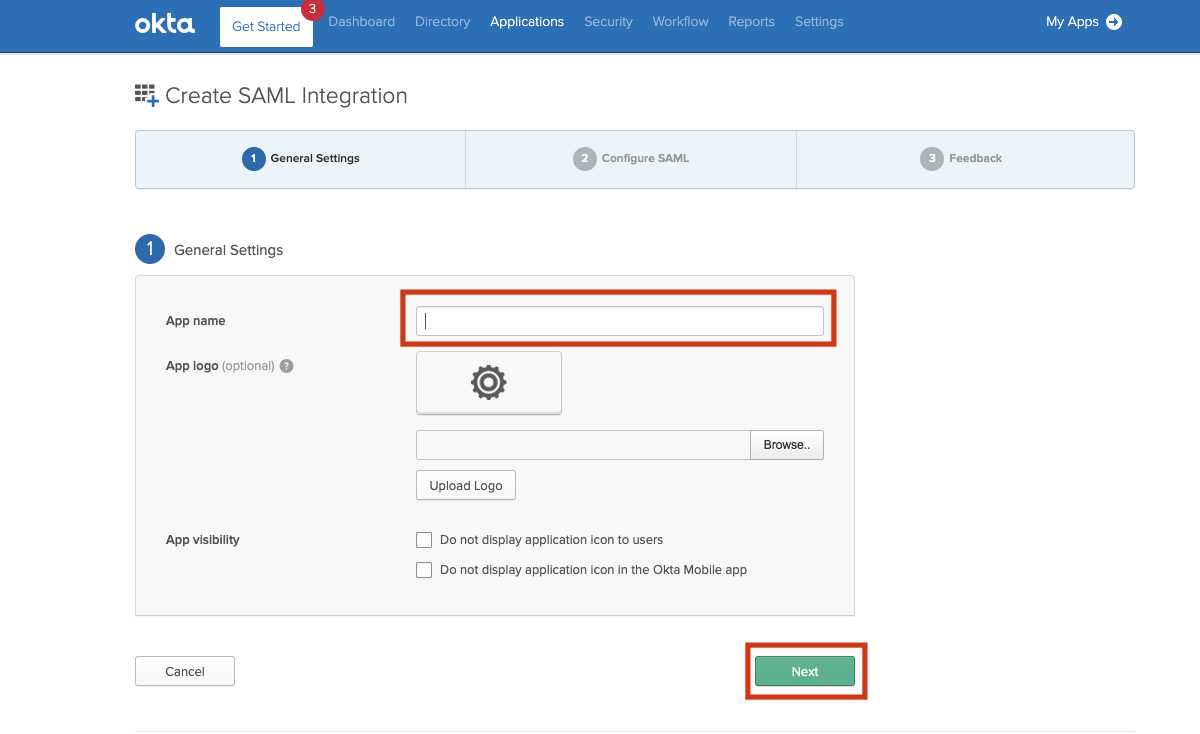
Task: Focus the App name input field
Action: pos(620,321)
